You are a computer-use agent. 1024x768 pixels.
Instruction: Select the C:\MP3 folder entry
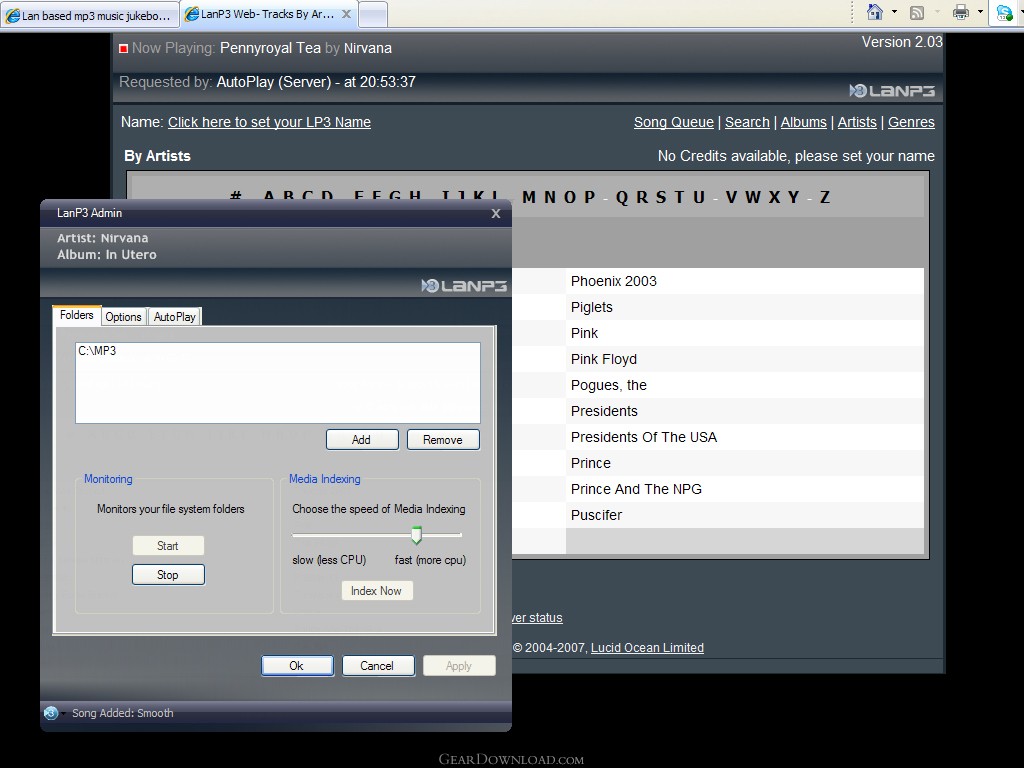pyautogui.click(x=97, y=351)
